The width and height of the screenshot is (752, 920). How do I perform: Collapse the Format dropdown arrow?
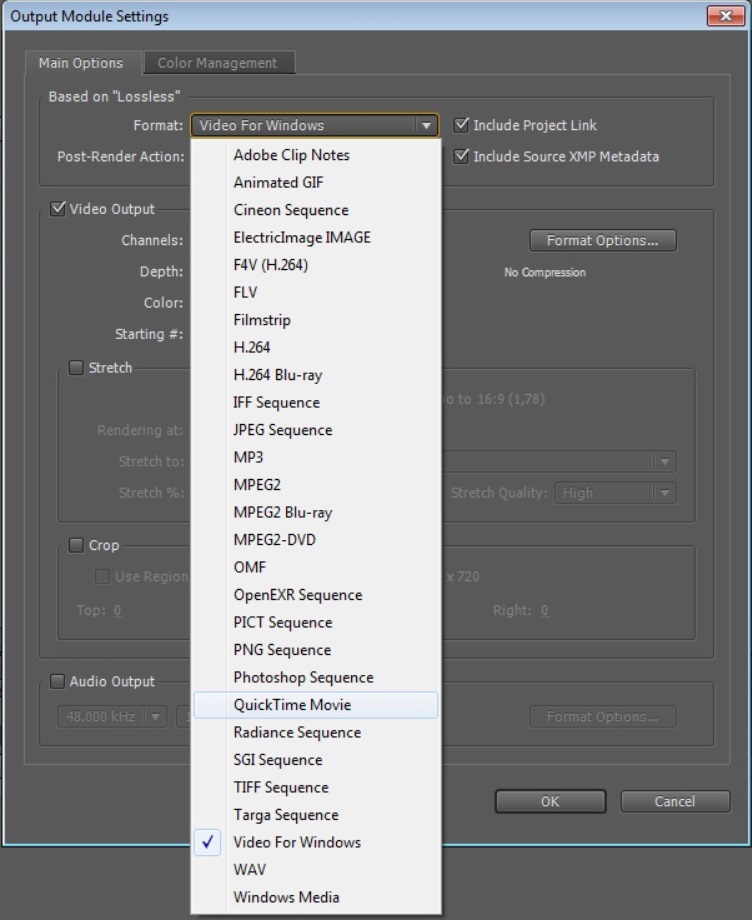tap(427, 126)
